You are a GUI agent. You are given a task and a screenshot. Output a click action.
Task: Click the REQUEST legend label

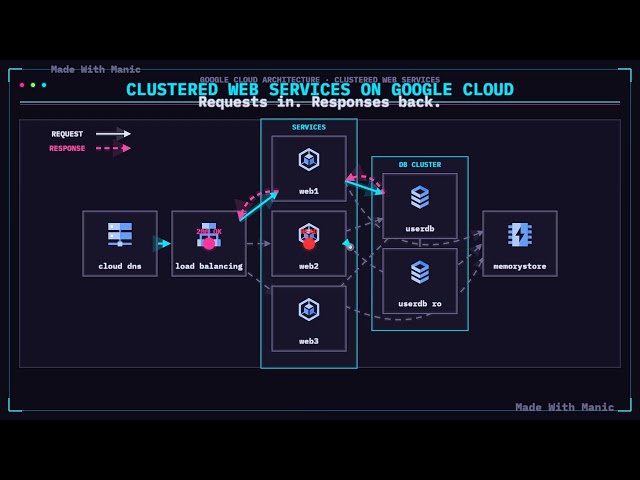tap(67, 134)
